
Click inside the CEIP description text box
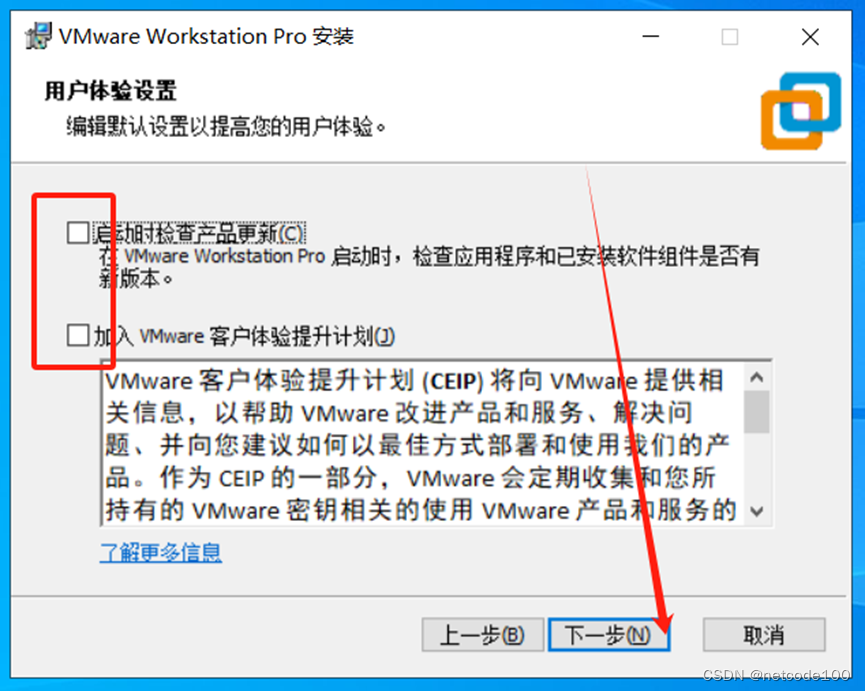click(x=424, y=443)
